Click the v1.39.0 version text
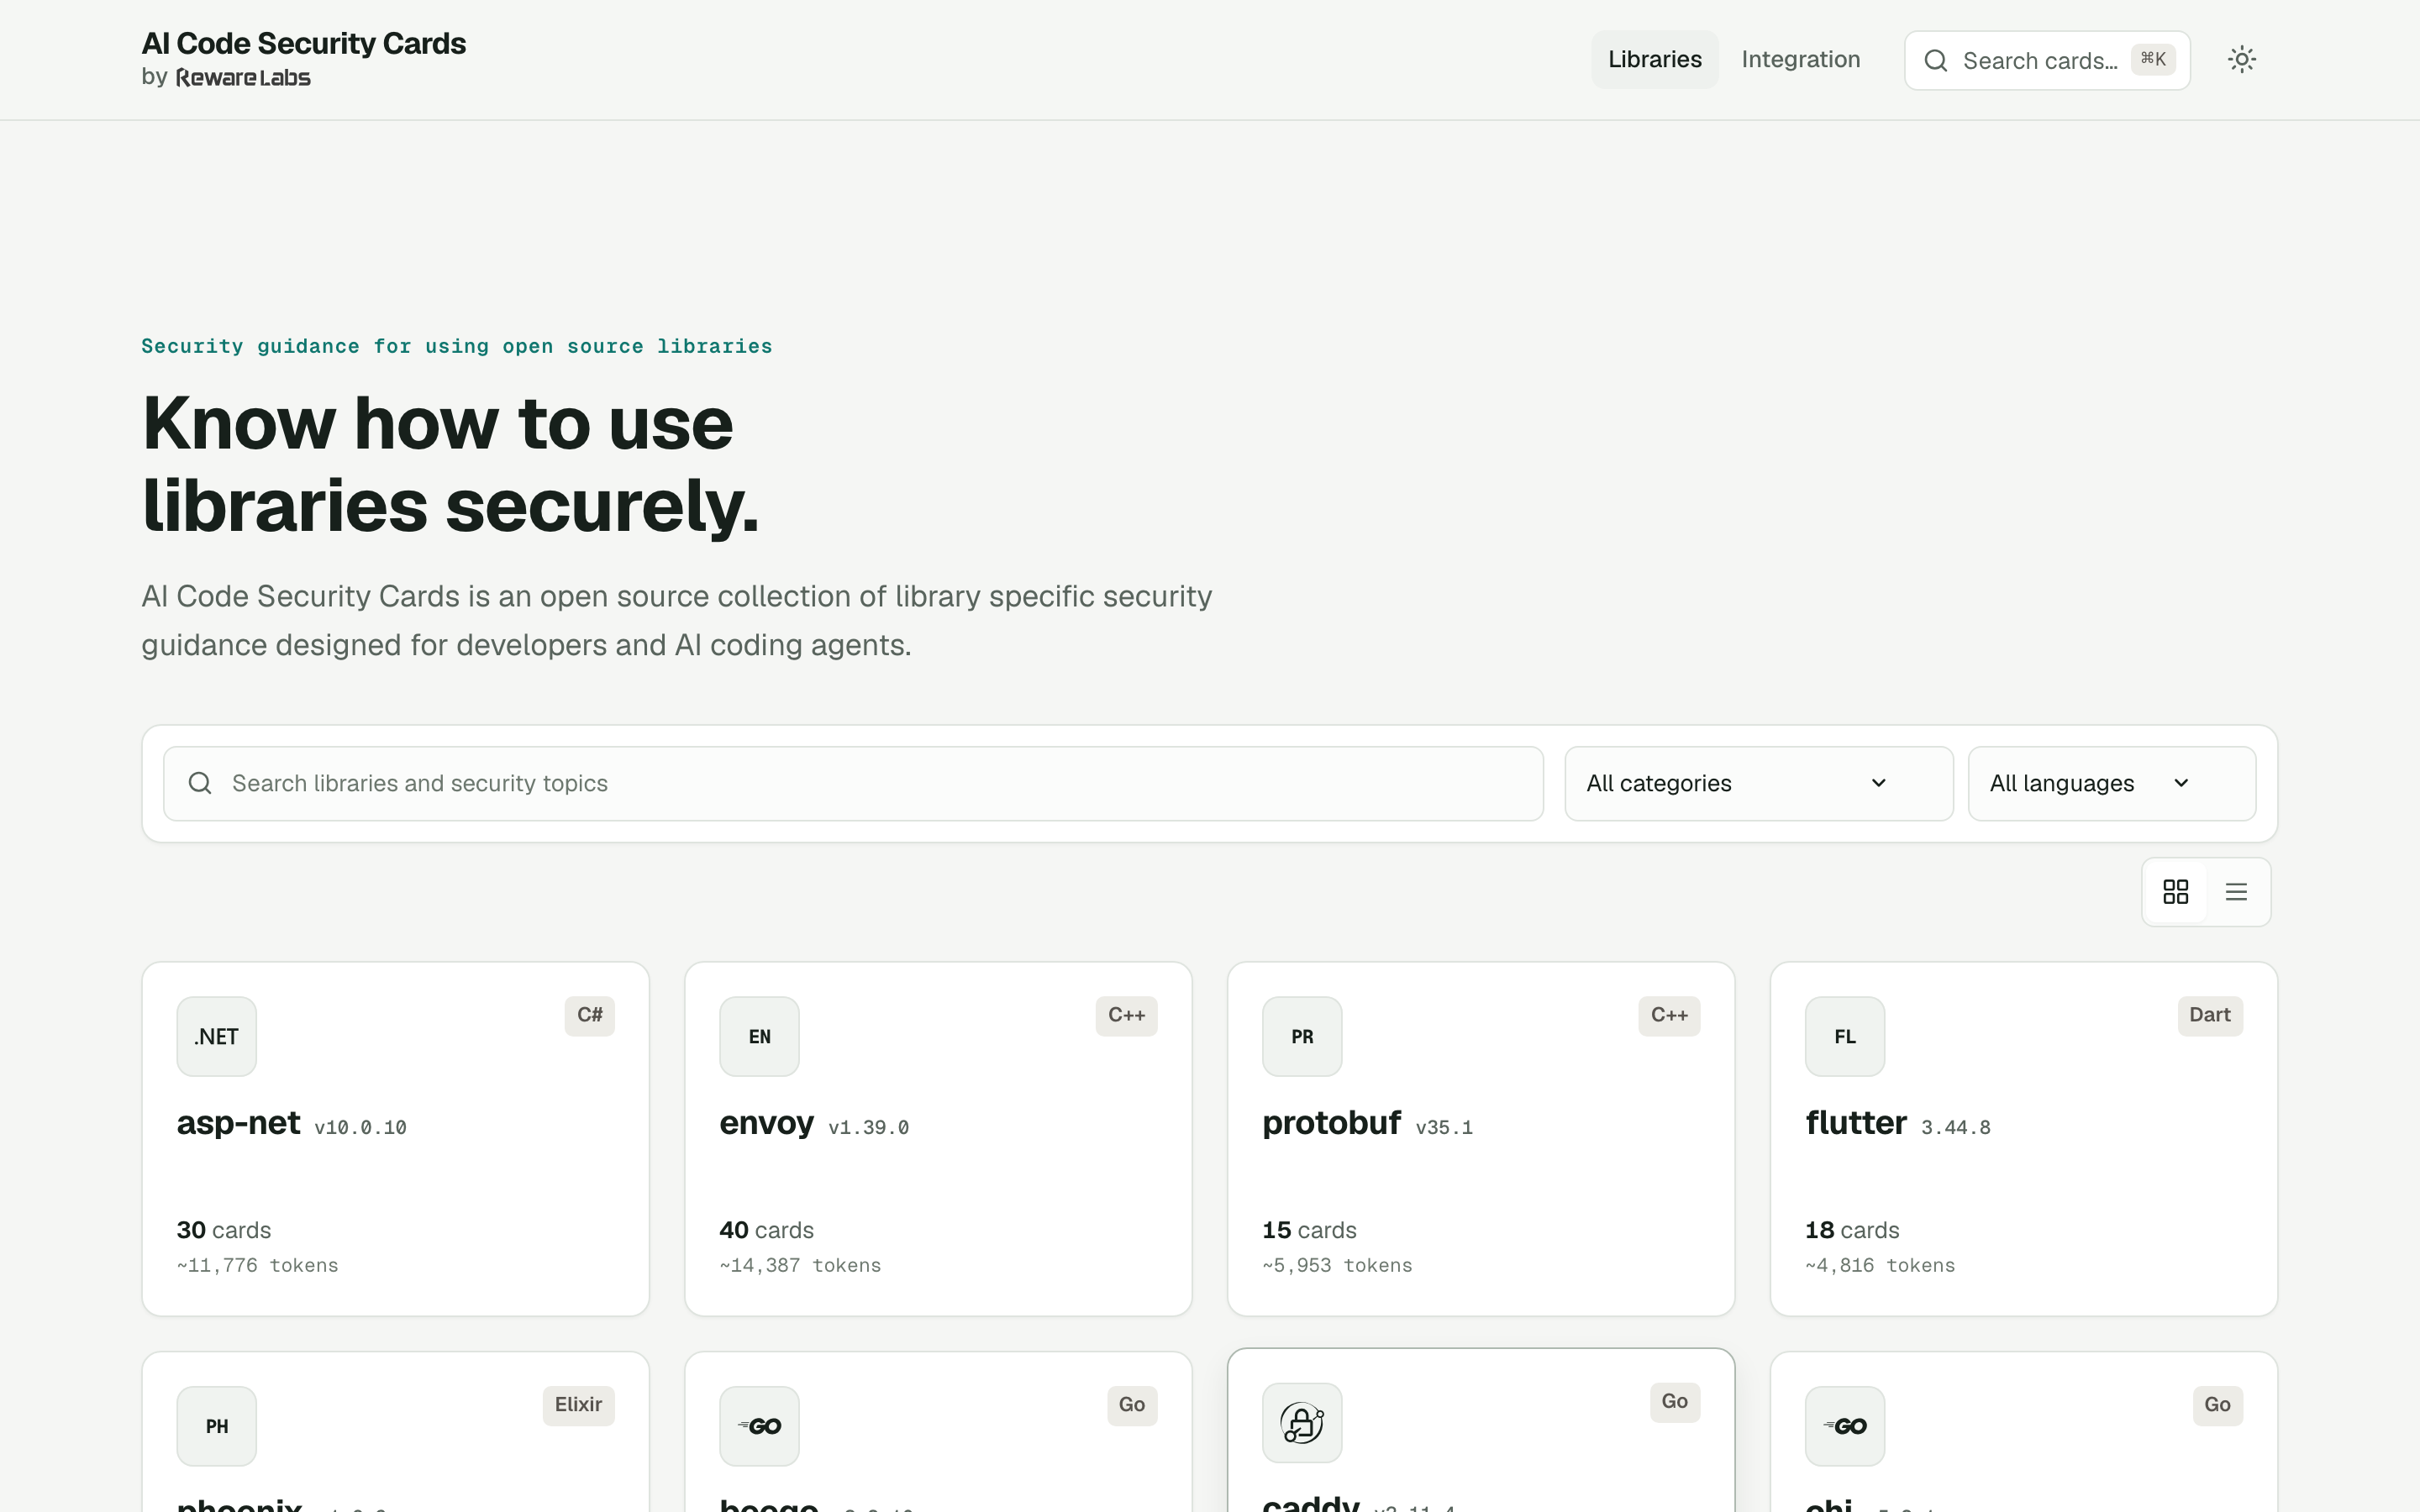 coord(868,1128)
